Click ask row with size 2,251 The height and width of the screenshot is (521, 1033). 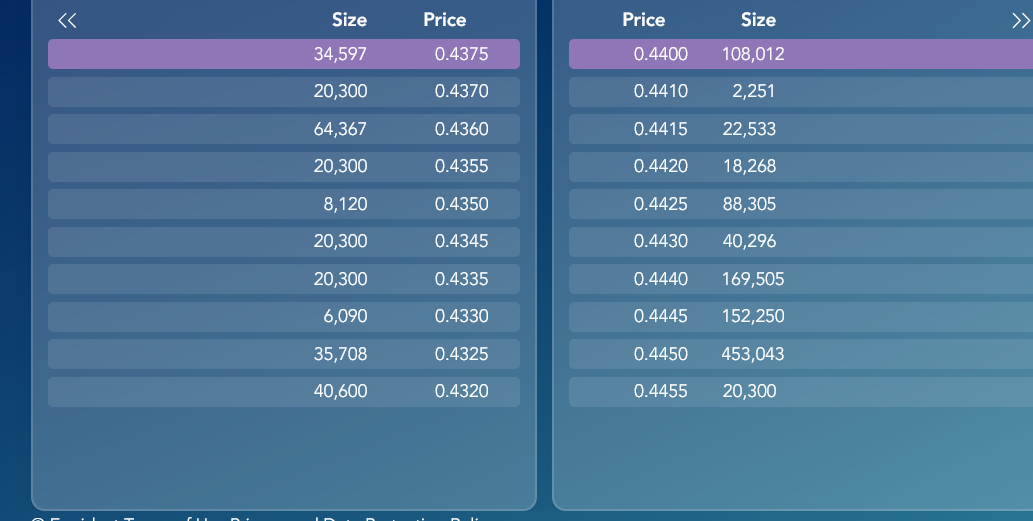(x=801, y=92)
